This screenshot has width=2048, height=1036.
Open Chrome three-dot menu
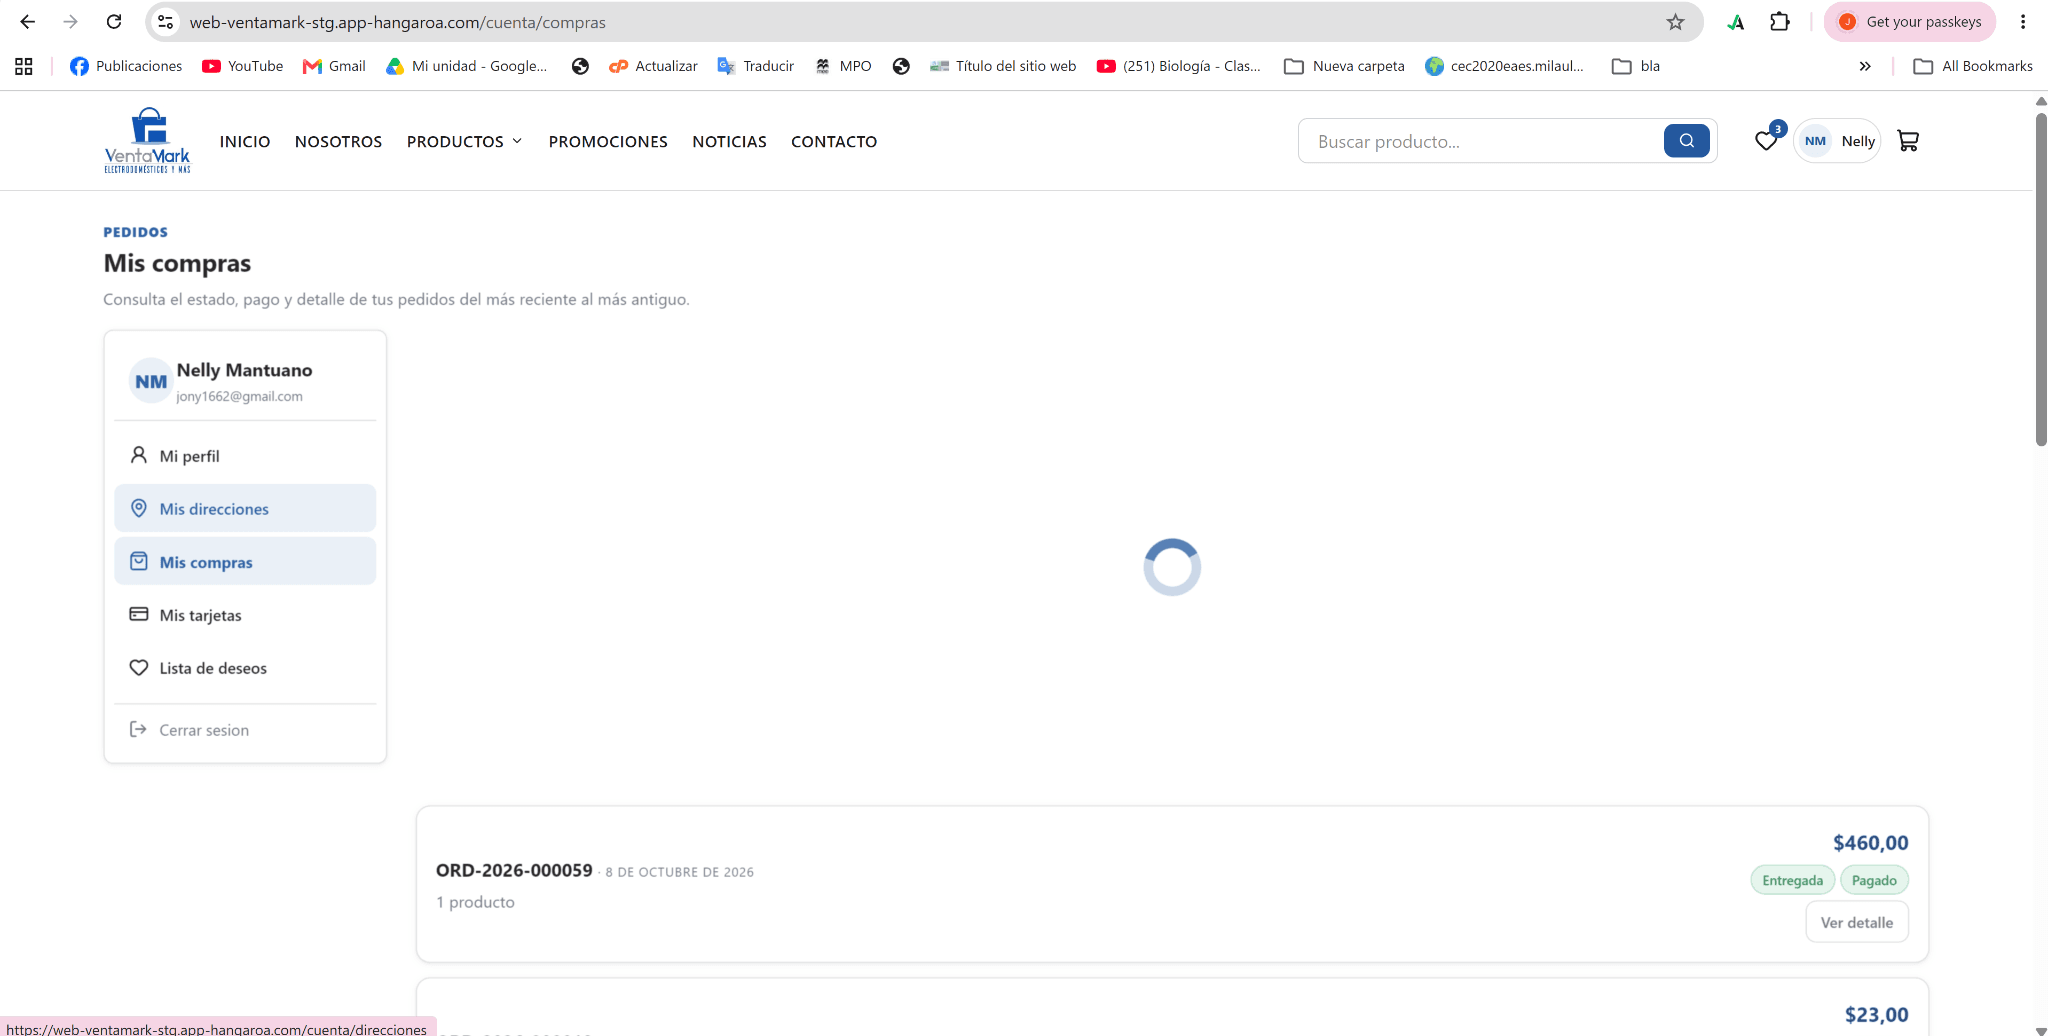[x=2023, y=22]
